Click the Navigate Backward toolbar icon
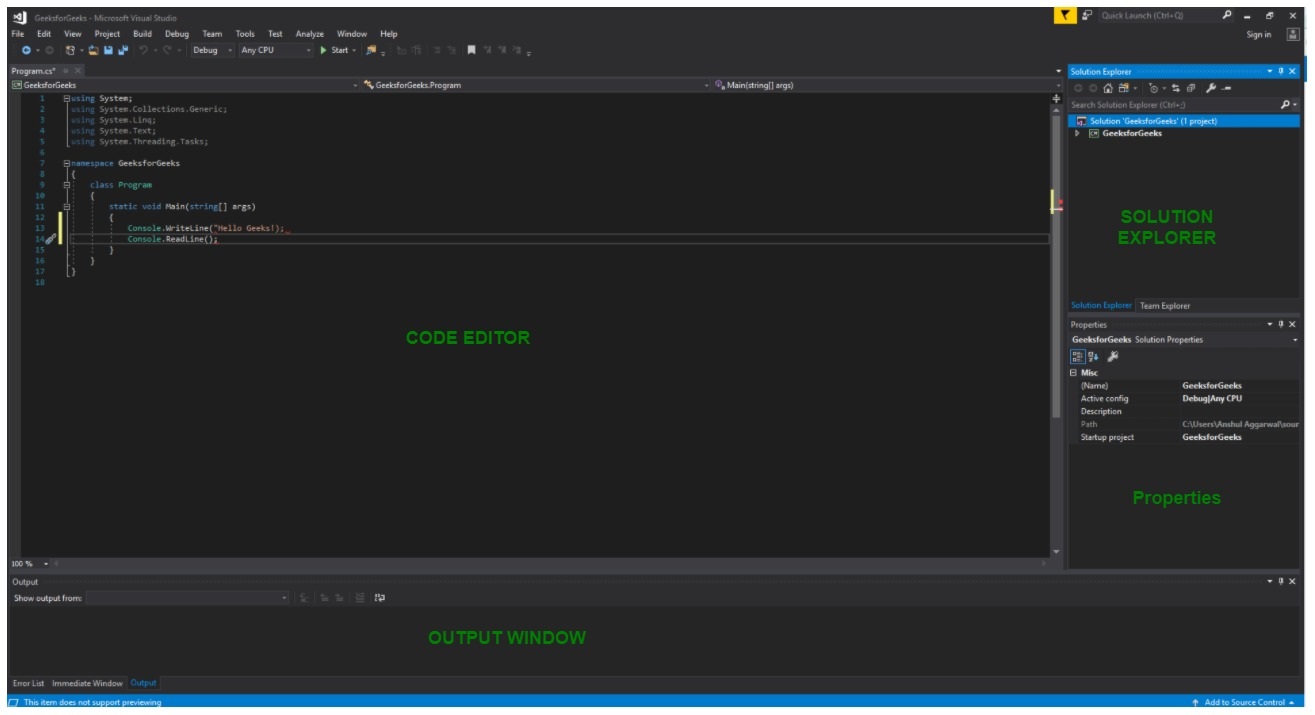 [26, 50]
